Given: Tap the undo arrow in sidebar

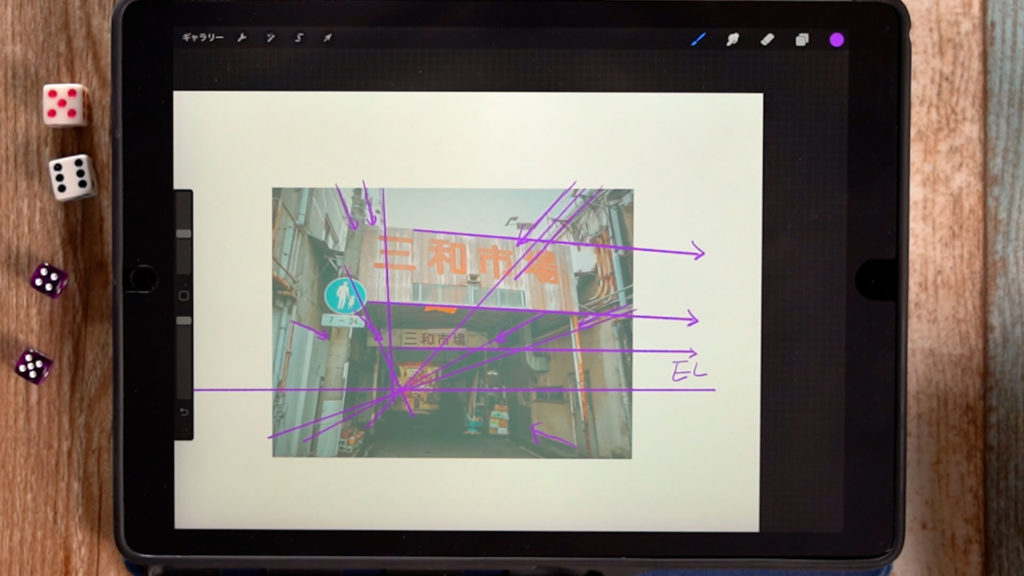Looking at the screenshot, I should [184, 412].
